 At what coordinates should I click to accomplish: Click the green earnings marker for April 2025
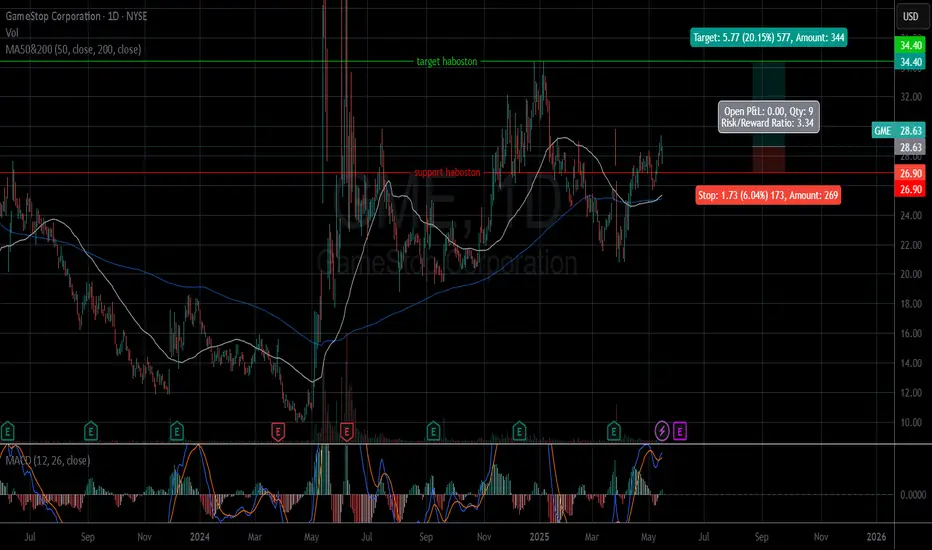(x=613, y=430)
